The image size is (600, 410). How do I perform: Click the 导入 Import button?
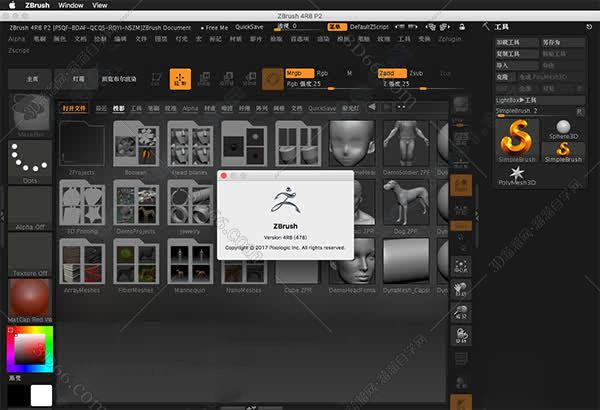coord(517,65)
